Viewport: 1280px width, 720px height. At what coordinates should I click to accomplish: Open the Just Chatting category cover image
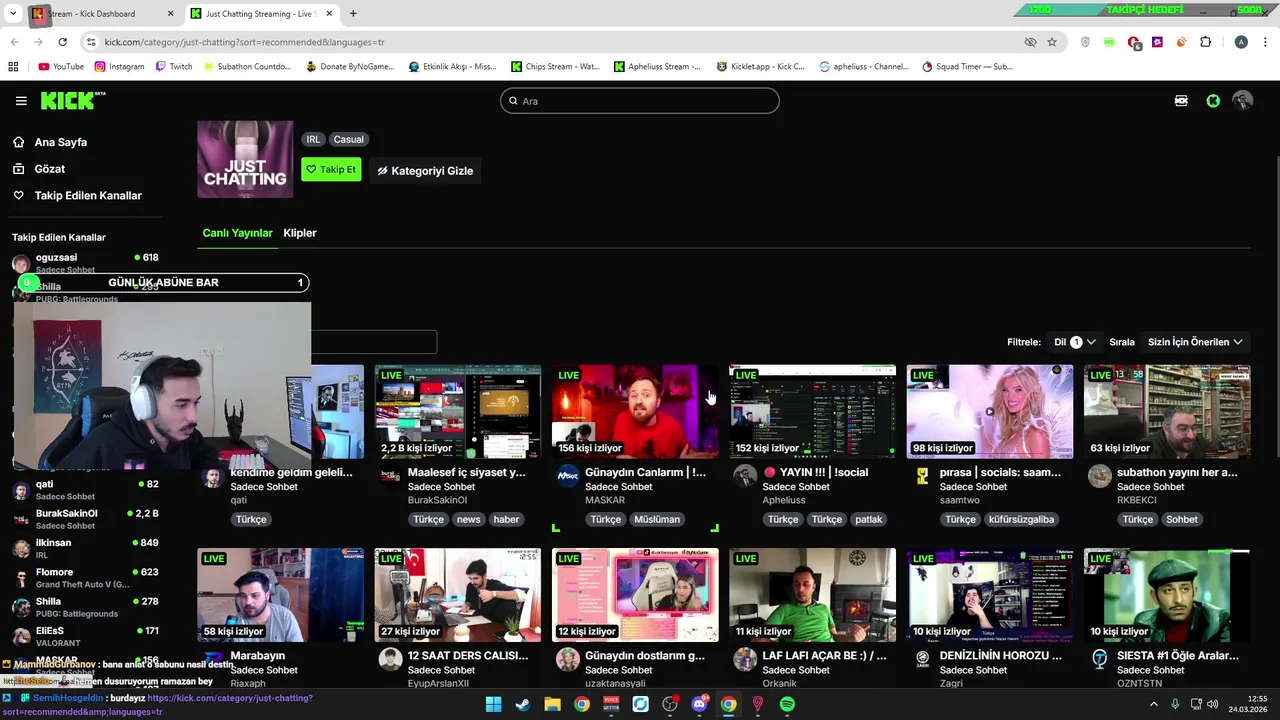tap(245, 159)
